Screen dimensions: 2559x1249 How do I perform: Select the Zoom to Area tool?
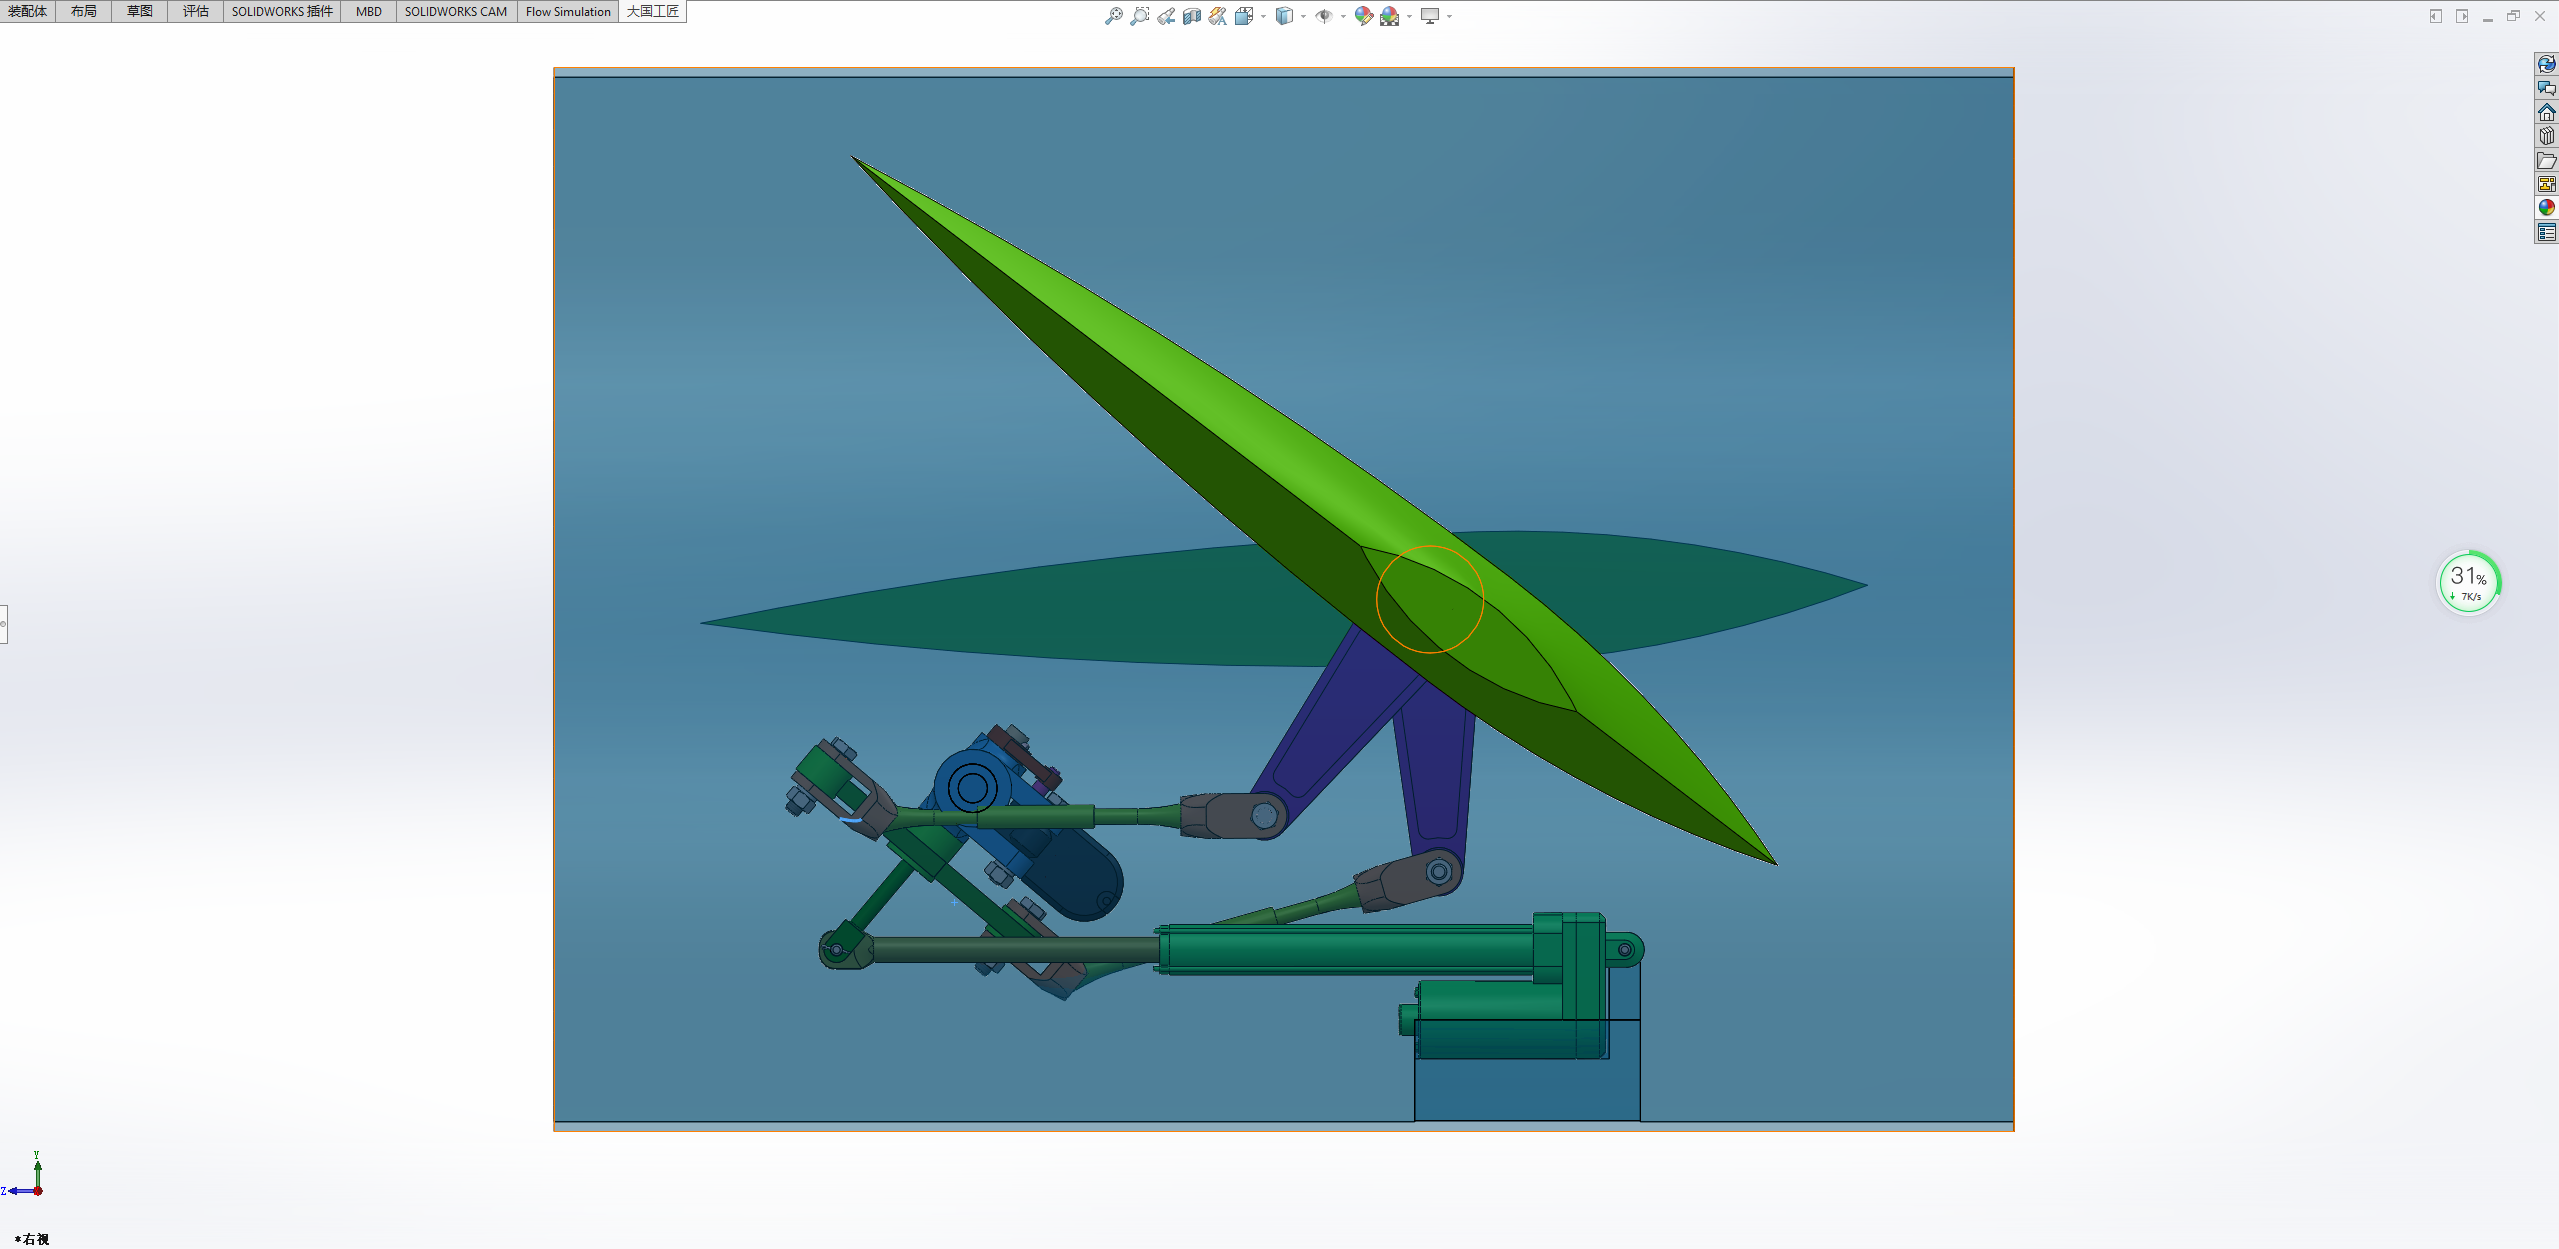pyautogui.click(x=1139, y=16)
